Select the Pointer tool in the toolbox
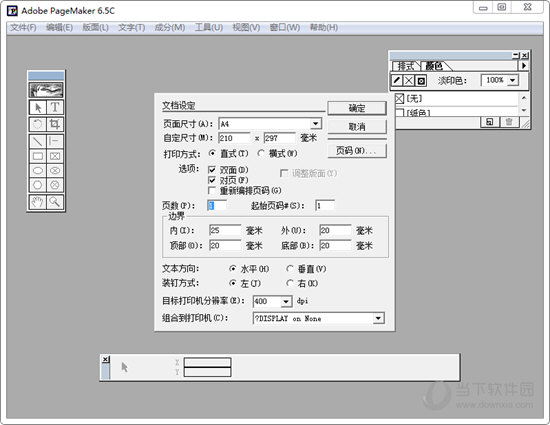Viewport: 550px width, 425px height. point(38,107)
